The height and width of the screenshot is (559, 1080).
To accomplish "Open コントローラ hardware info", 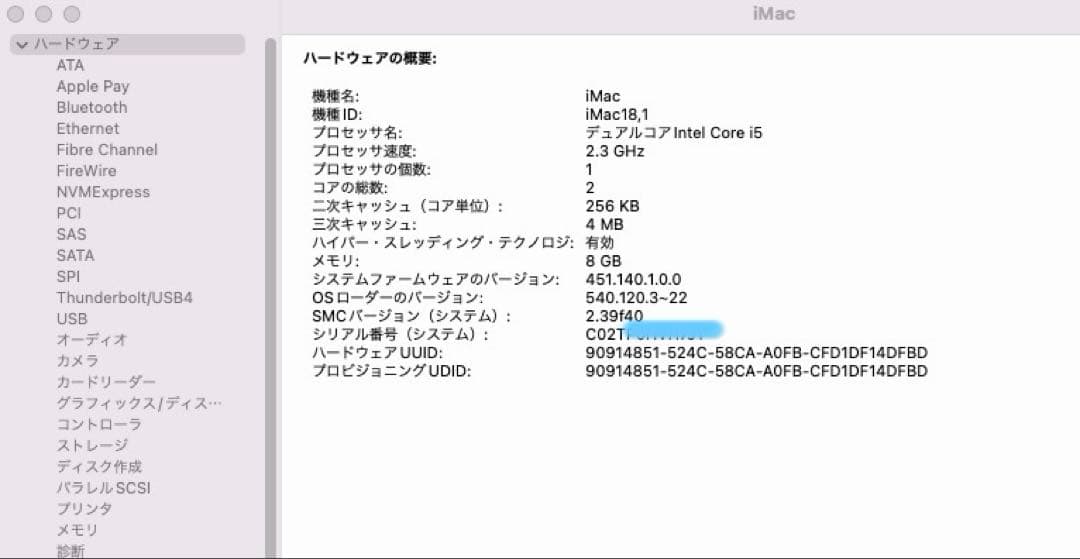I will tap(99, 425).
